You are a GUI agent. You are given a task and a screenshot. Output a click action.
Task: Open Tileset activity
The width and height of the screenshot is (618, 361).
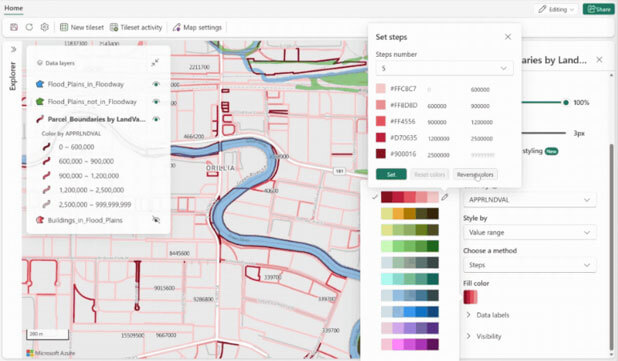[x=136, y=27]
